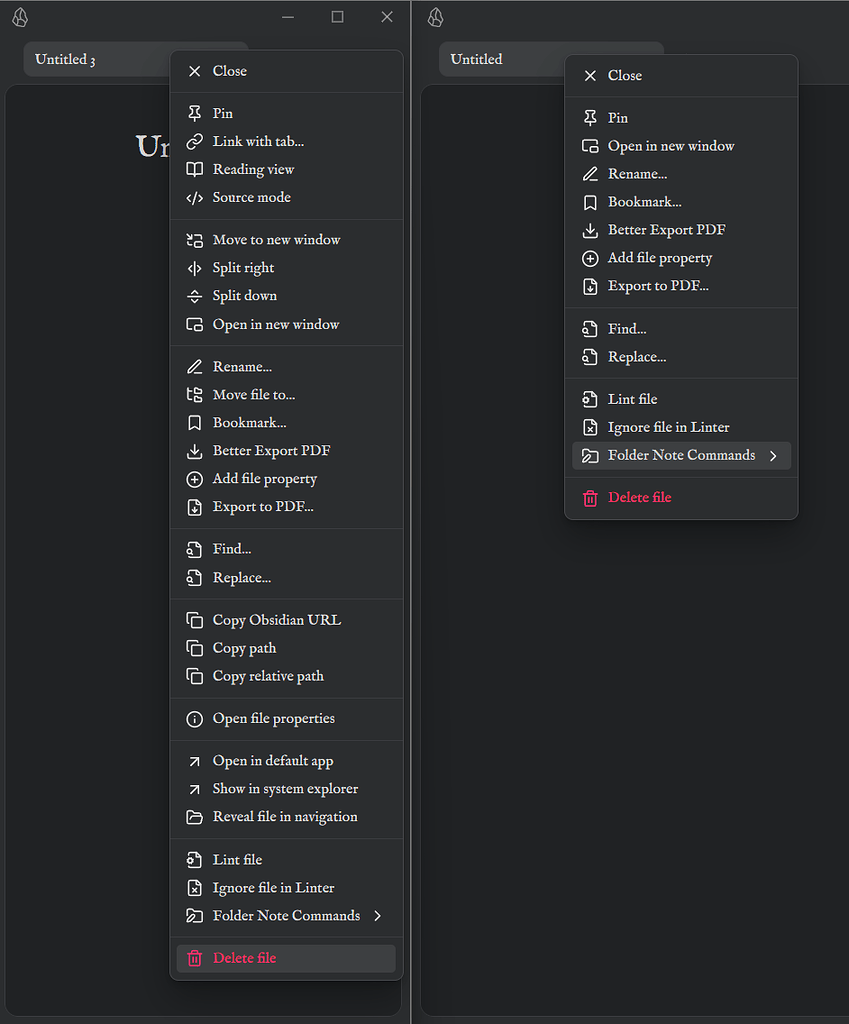
Task: Choose Replace... in the left menu
Action: (286, 578)
